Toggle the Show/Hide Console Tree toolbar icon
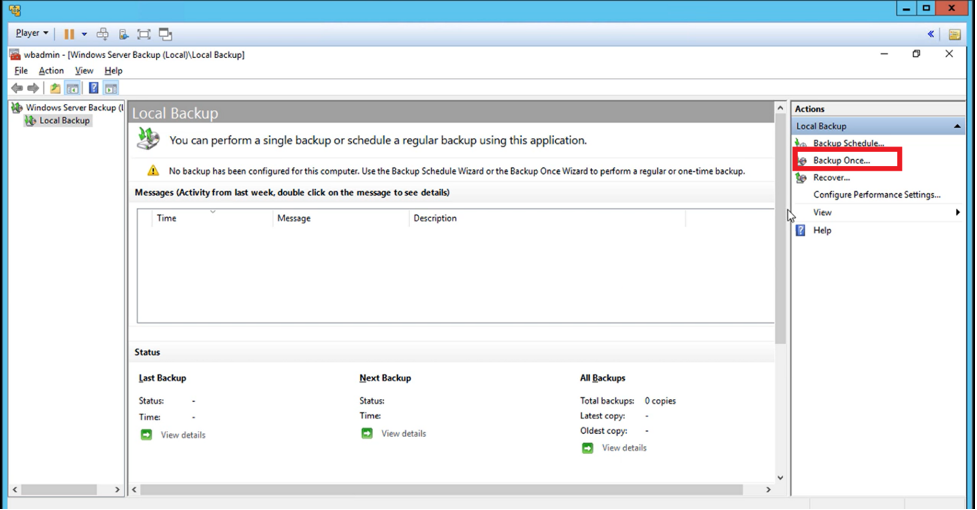Screen dimensions: 977x510 tap(73, 88)
